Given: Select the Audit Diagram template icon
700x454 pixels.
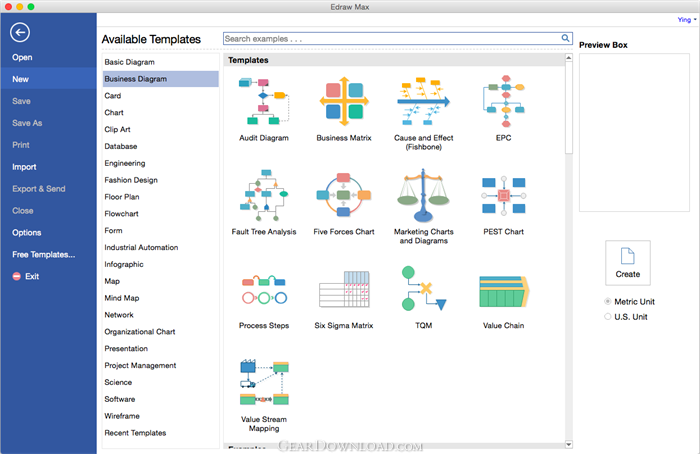Looking at the screenshot, I should point(264,101).
